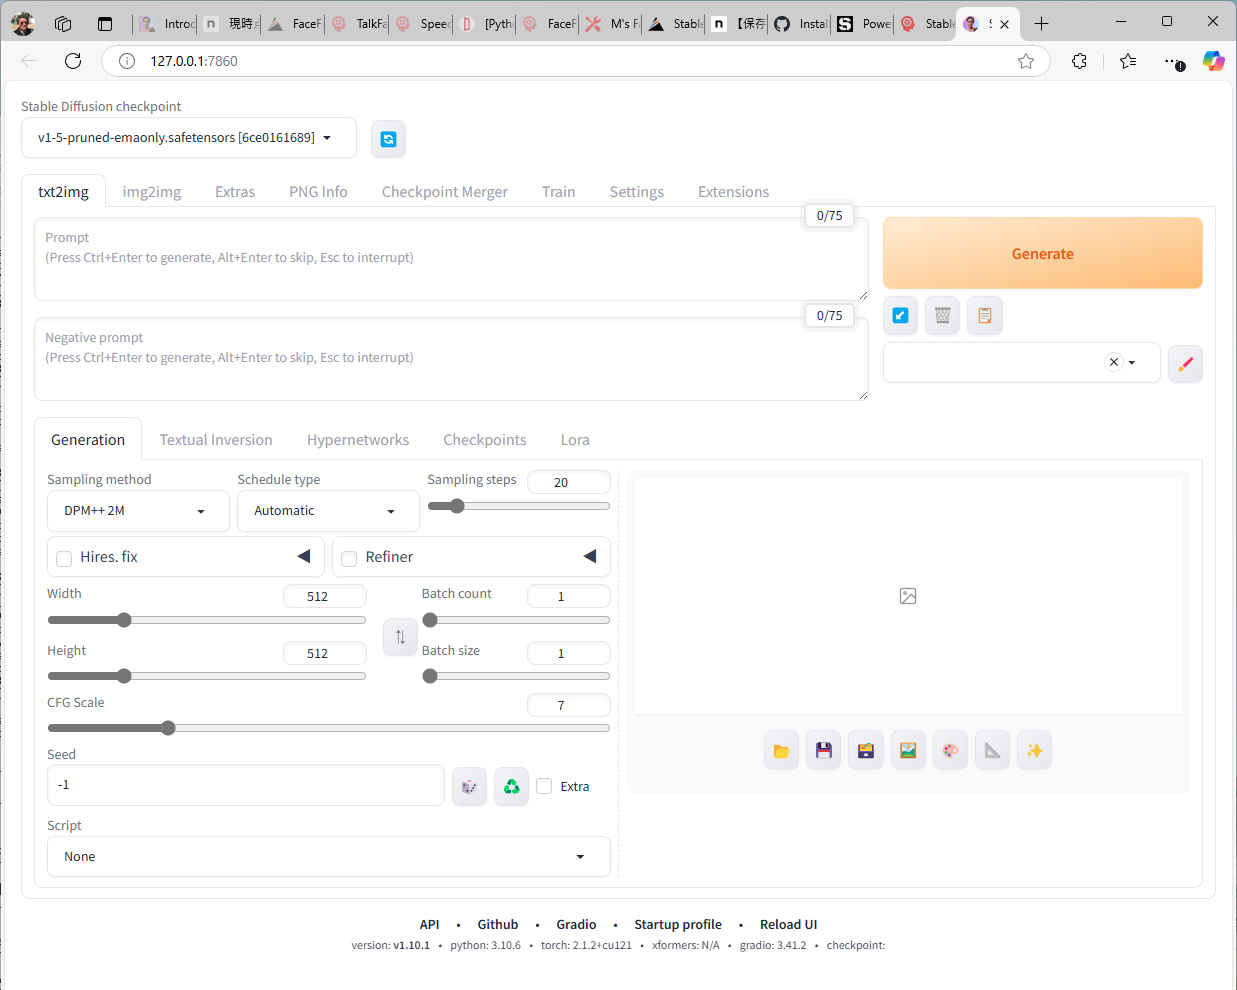Click the refresh checkpoint list icon
1237x990 pixels.
(388, 139)
